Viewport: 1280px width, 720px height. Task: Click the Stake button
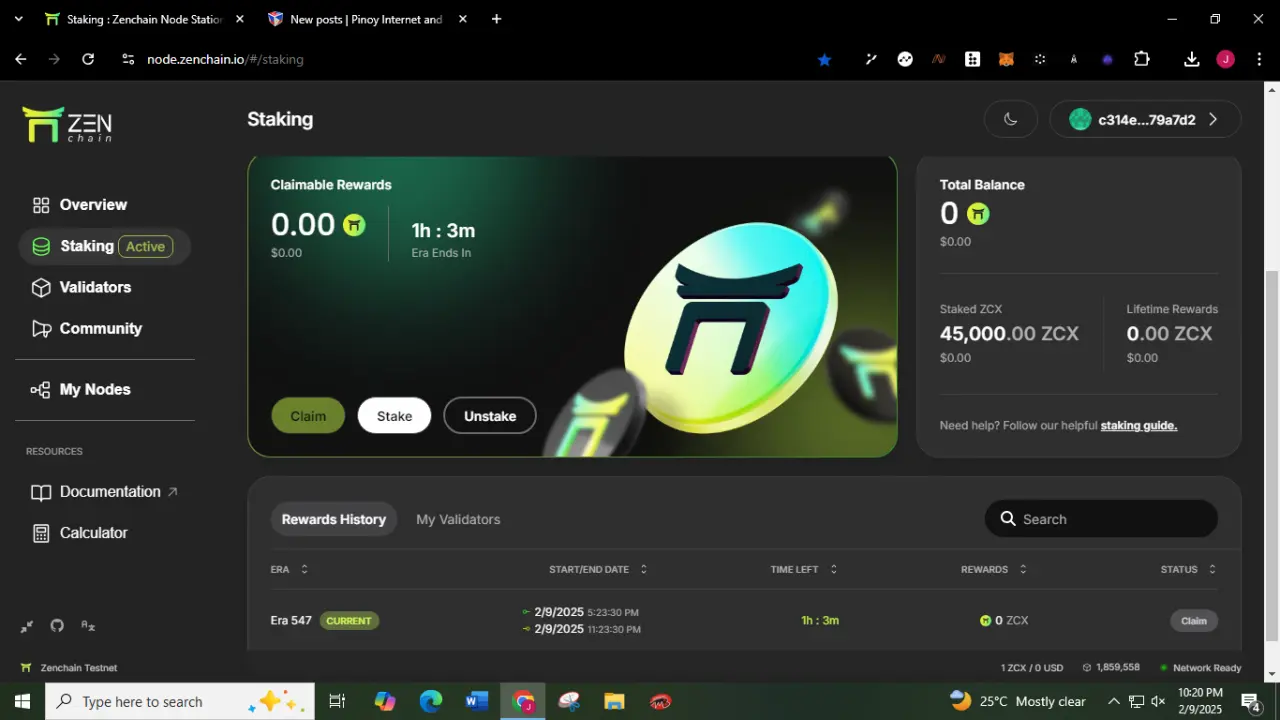(x=394, y=416)
